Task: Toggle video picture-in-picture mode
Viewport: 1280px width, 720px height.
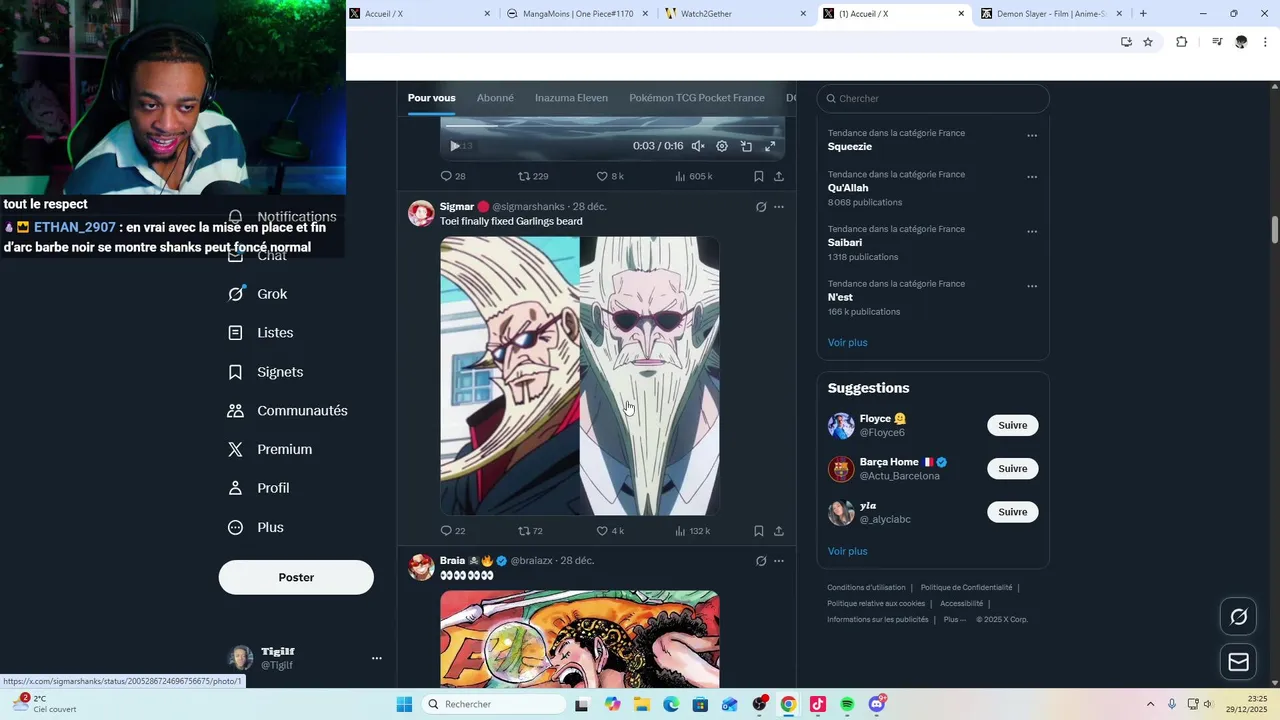Action: tap(746, 146)
